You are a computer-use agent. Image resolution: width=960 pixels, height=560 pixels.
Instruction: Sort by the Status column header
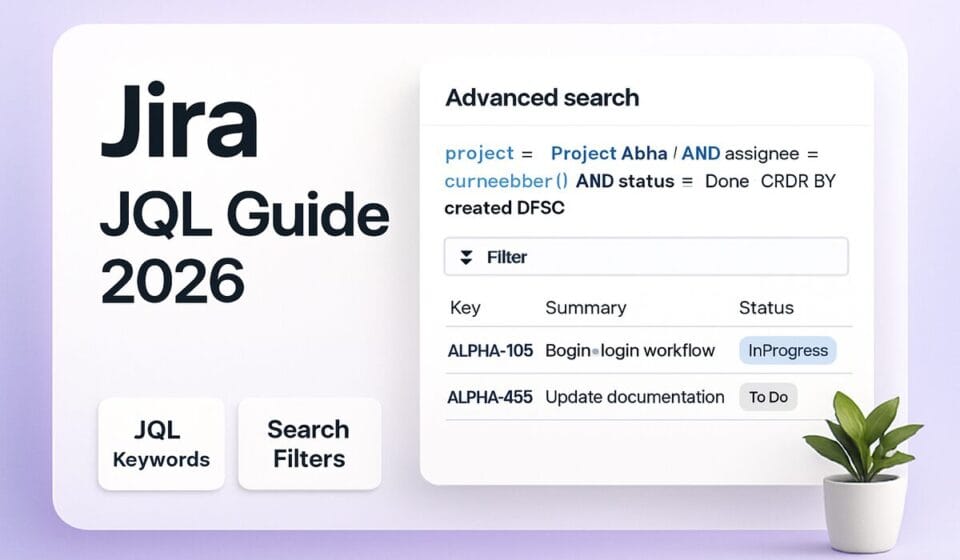pos(766,308)
